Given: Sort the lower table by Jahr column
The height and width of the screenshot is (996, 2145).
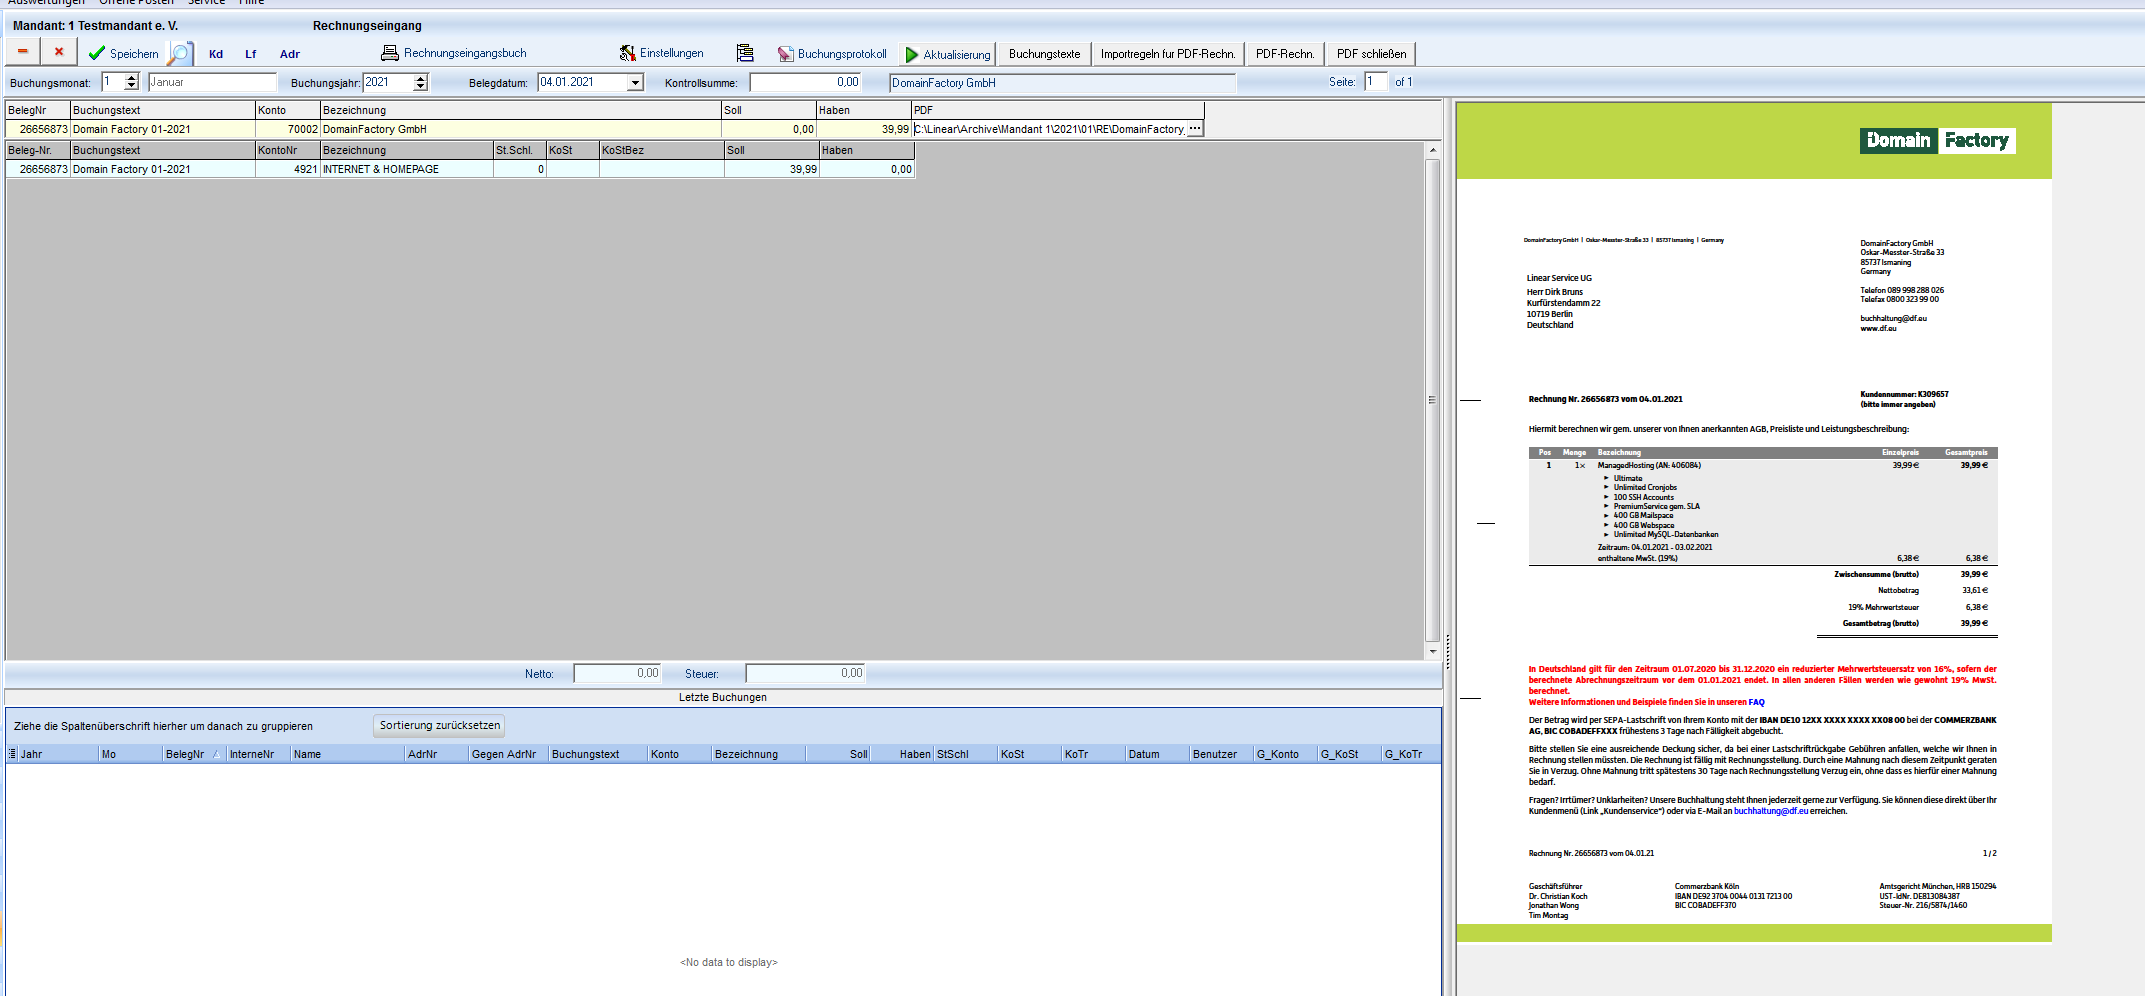Looking at the screenshot, I should (x=58, y=754).
